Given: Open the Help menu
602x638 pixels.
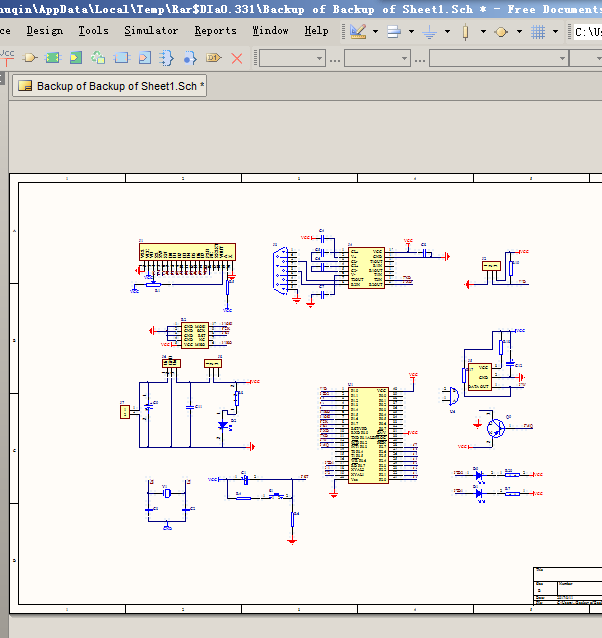Looking at the screenshot, I should (x=316, y=31).
